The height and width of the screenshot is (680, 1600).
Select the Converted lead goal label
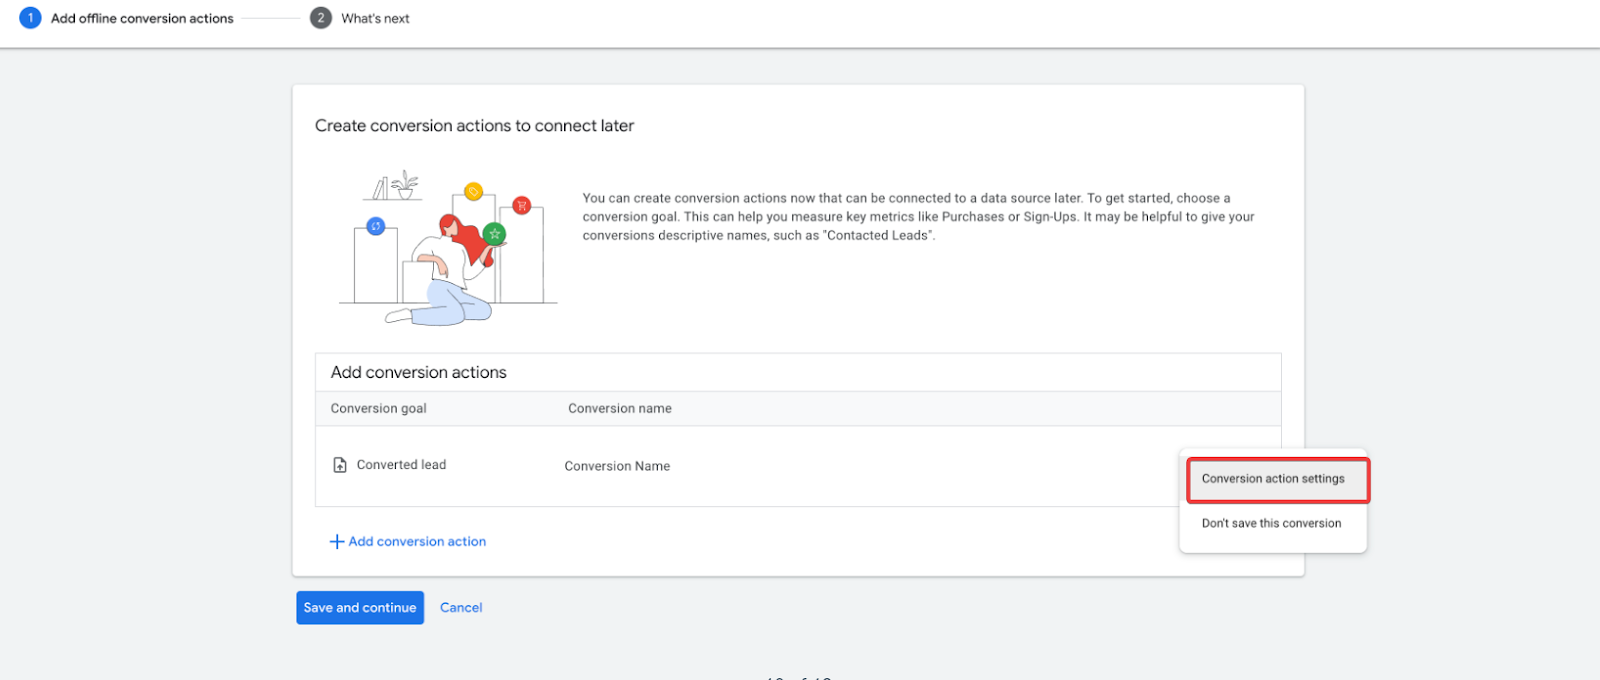[401, 465]
